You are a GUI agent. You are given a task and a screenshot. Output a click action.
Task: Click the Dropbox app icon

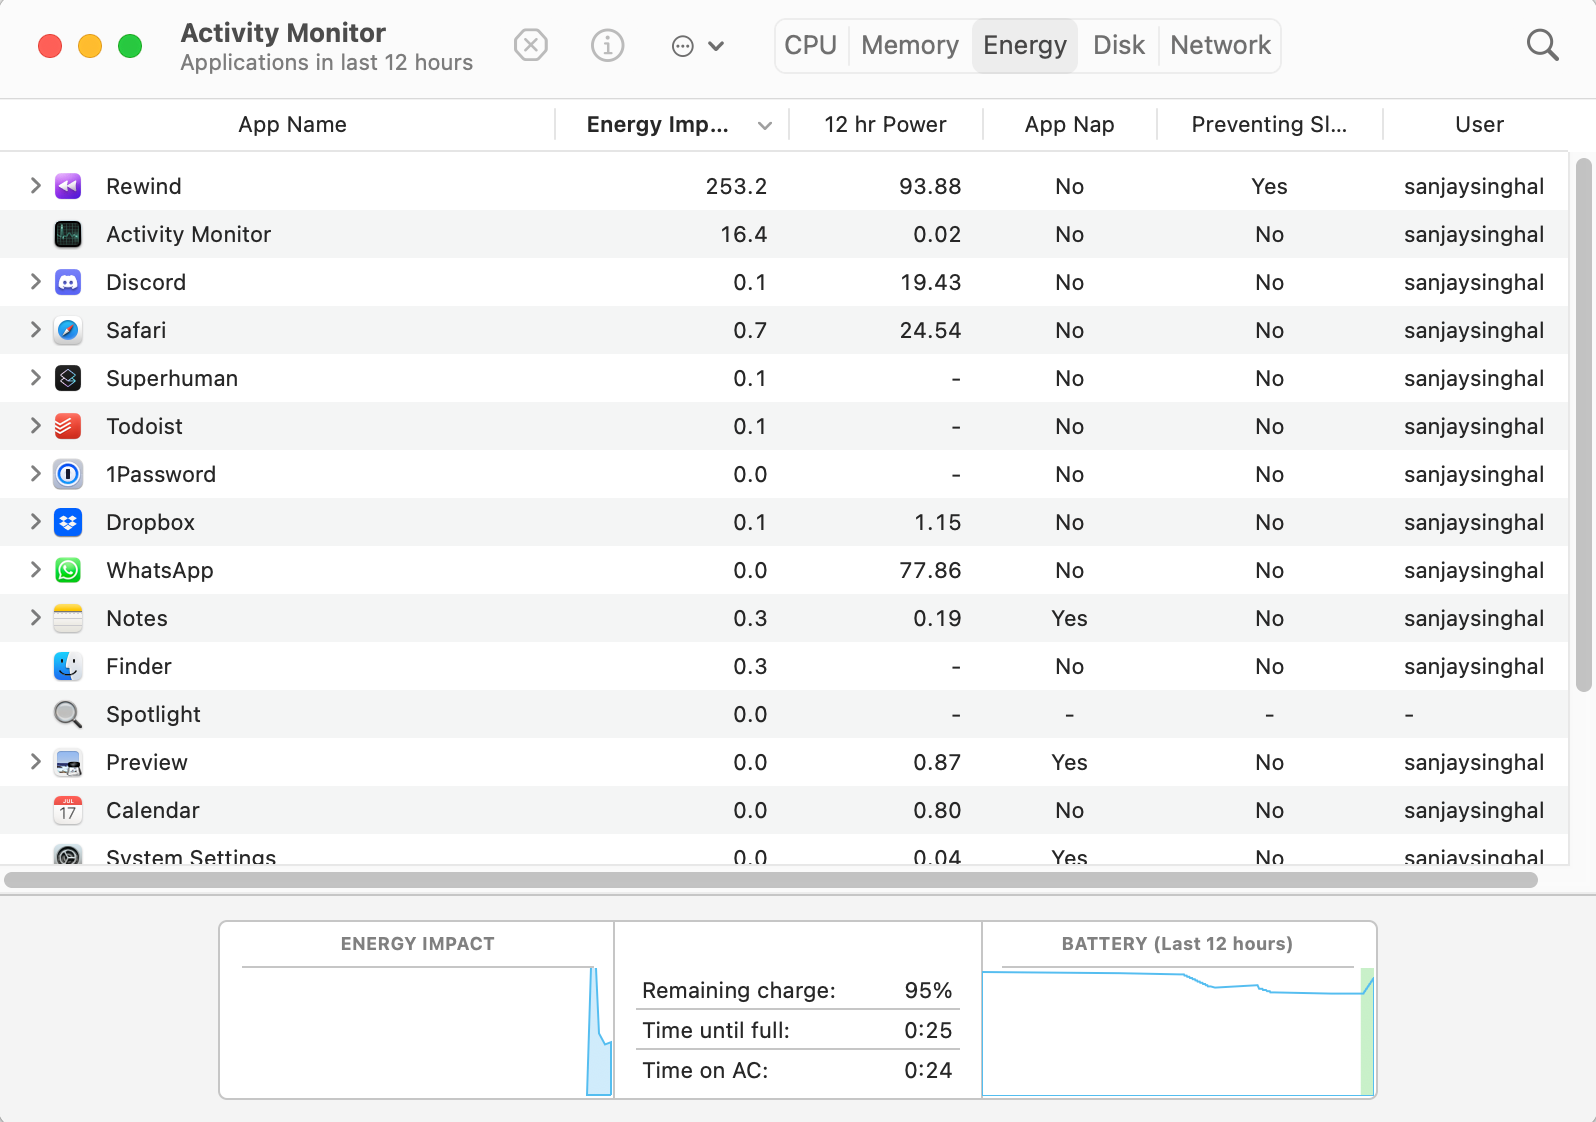coord(68,522)
